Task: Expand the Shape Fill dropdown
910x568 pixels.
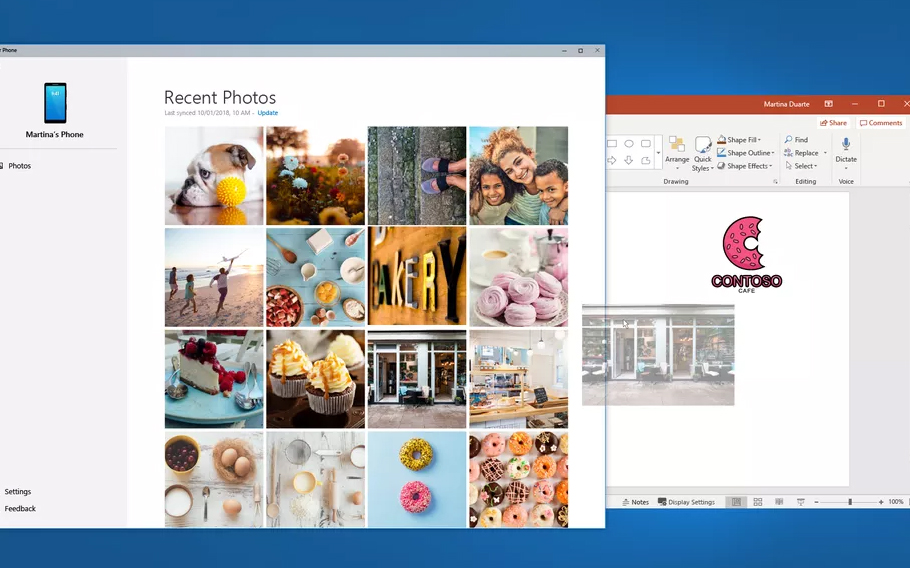Action: 740,140
